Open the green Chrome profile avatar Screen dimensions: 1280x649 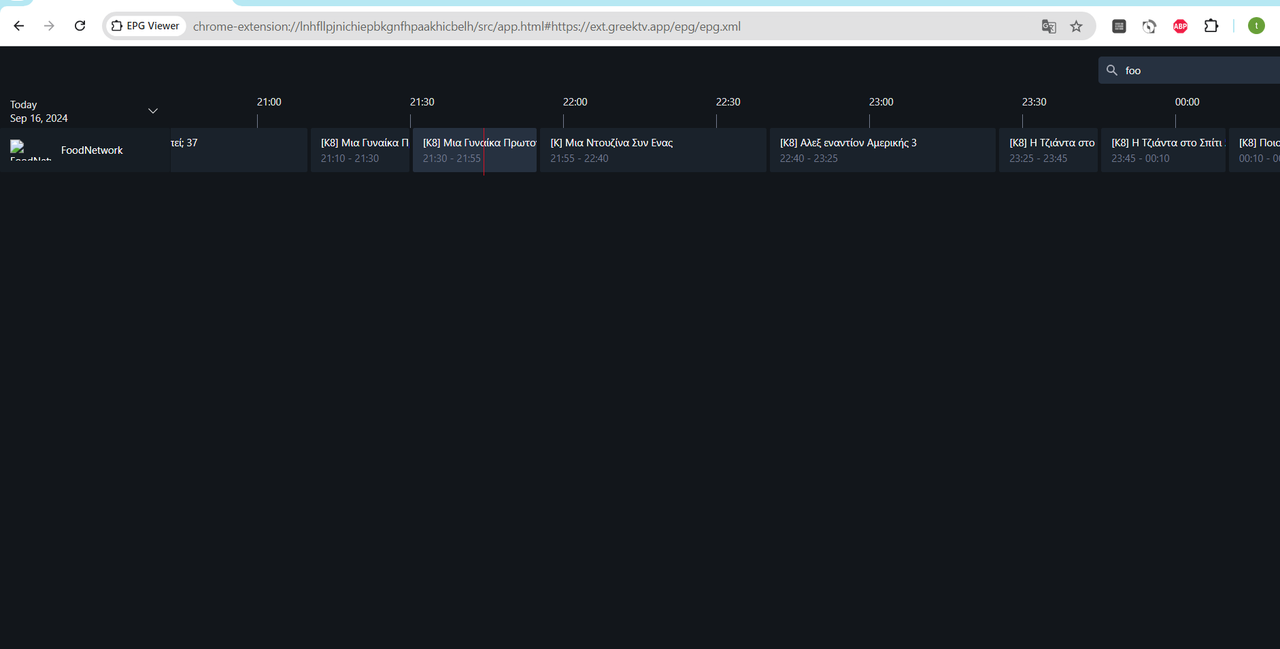tap(1256, 26)
